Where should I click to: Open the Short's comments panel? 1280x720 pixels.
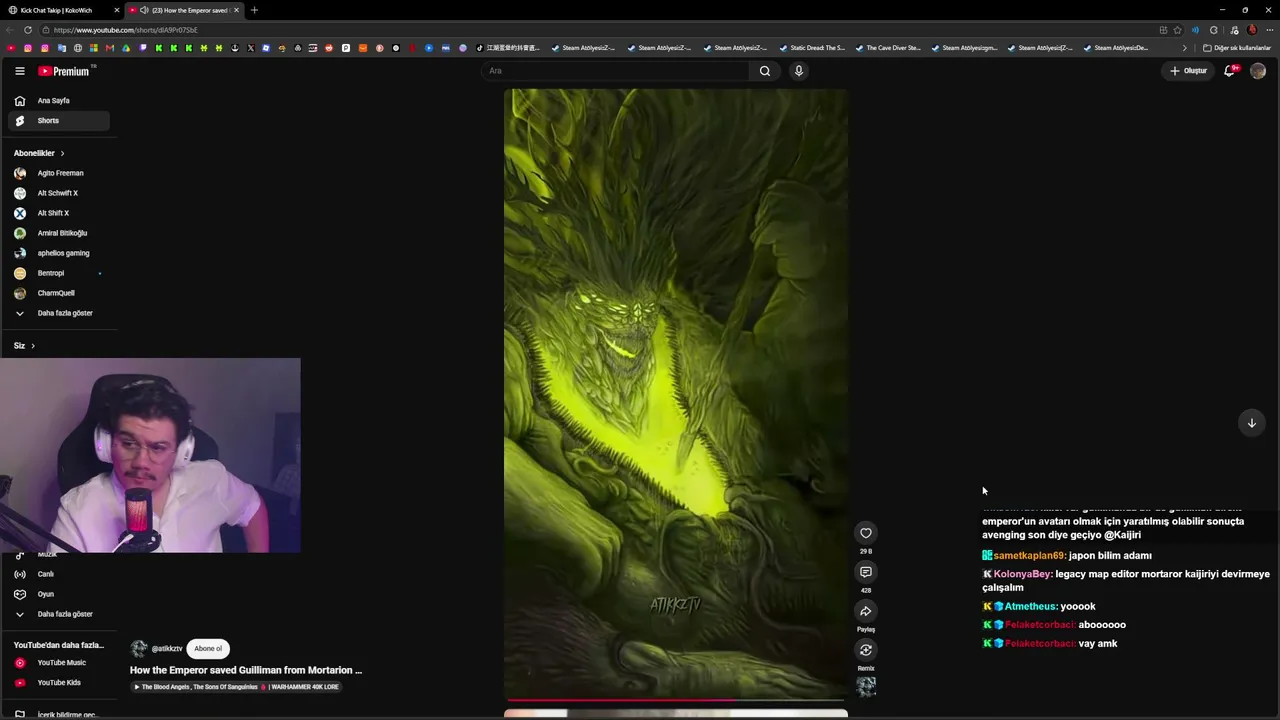tap(866, 572)
